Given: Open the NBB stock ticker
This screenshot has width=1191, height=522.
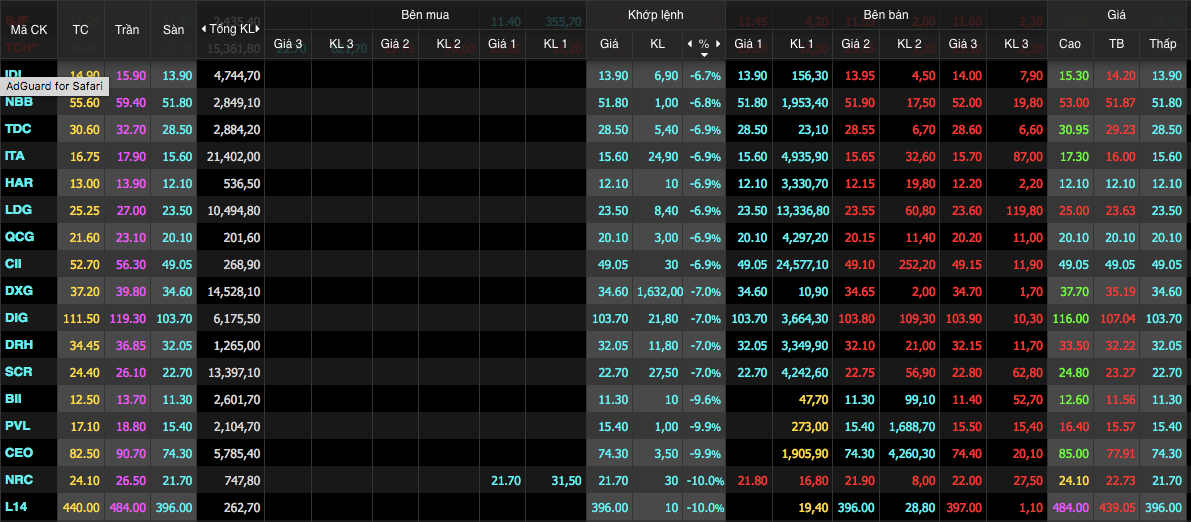Looking at the screenshot, I should tap(17, 102).
